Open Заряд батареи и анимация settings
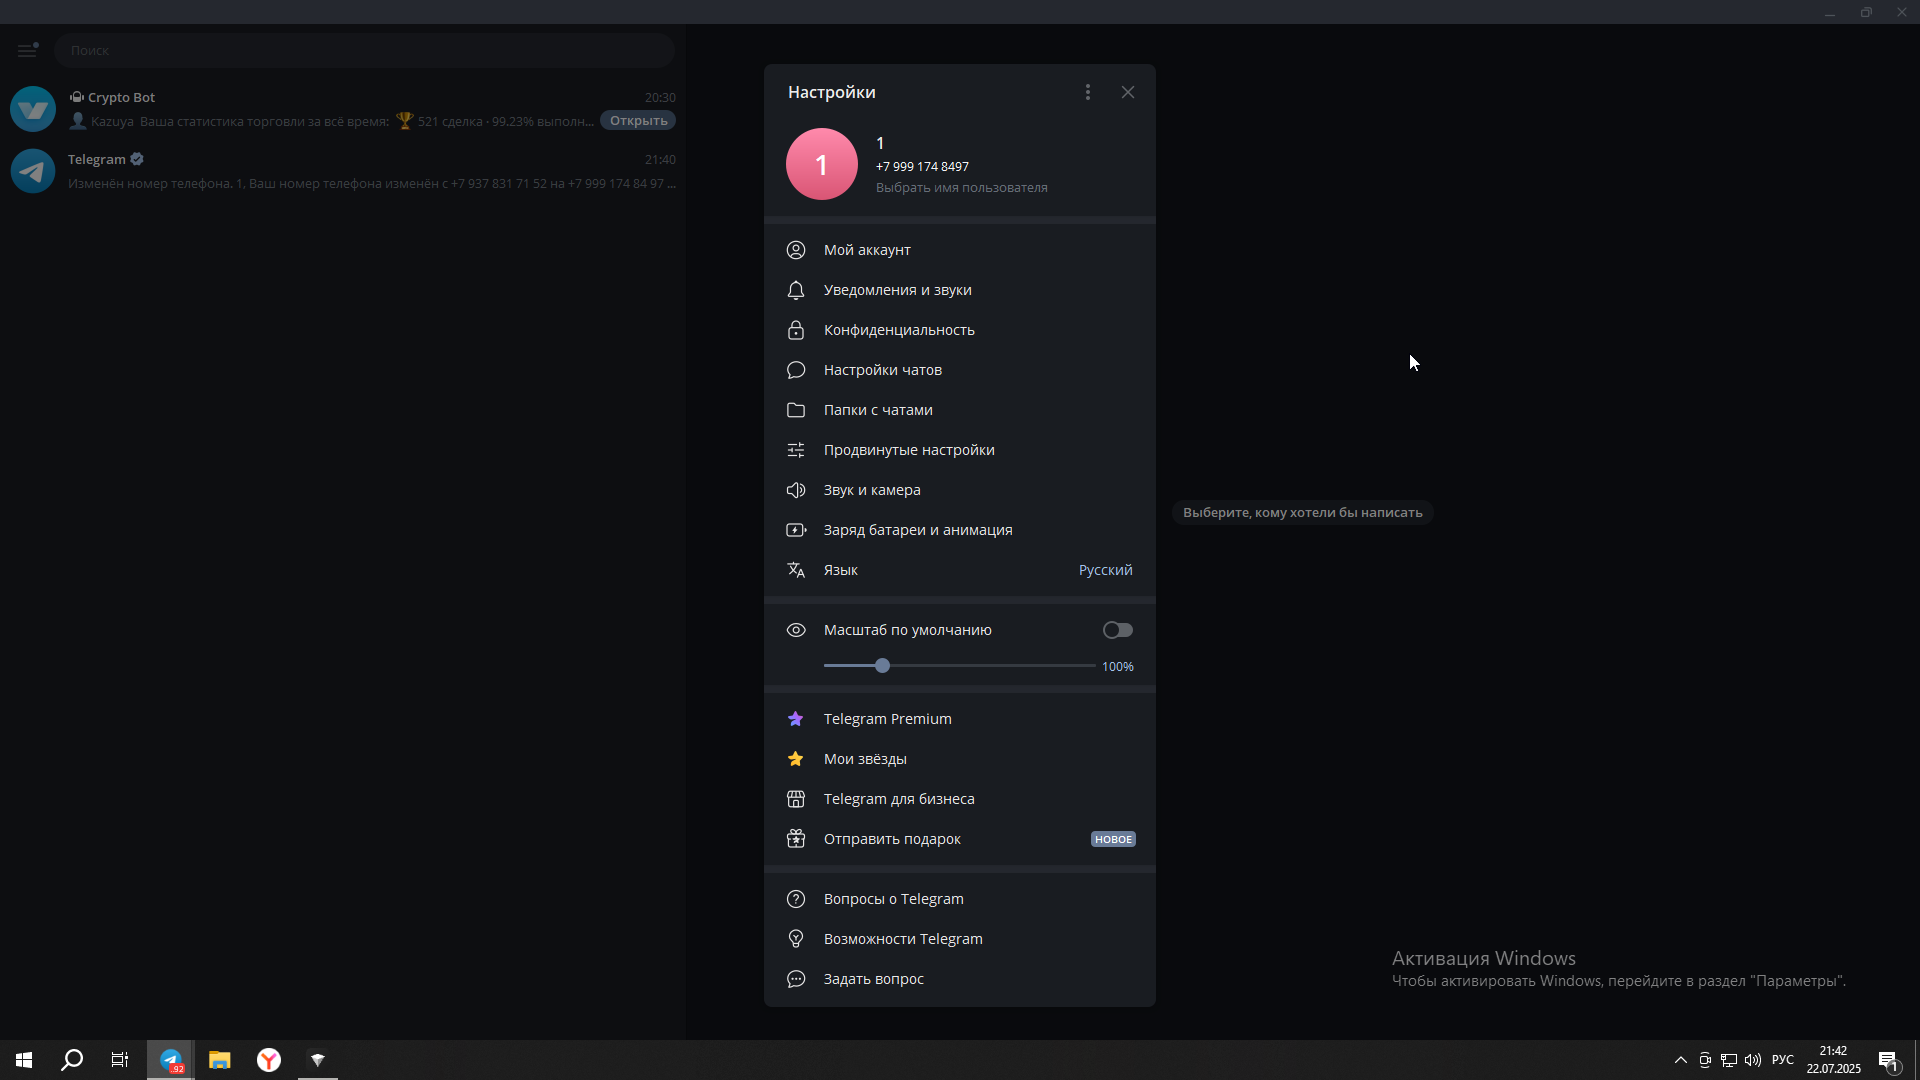The image size is (1920, 1080). click(960, 530)
